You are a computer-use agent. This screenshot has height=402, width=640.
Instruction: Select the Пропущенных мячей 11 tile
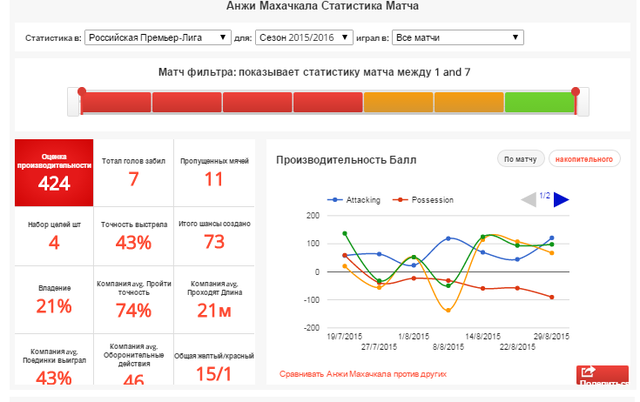click(214, 173)
